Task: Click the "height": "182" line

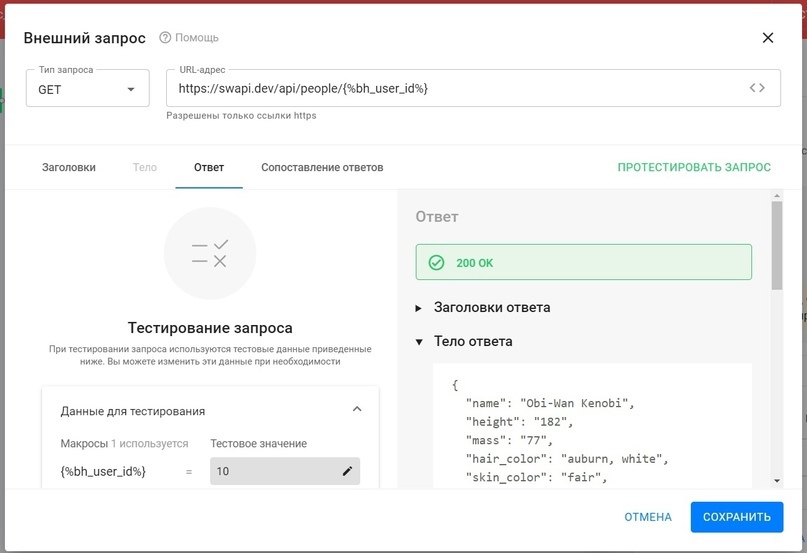Action: click(x=519, y=422)
